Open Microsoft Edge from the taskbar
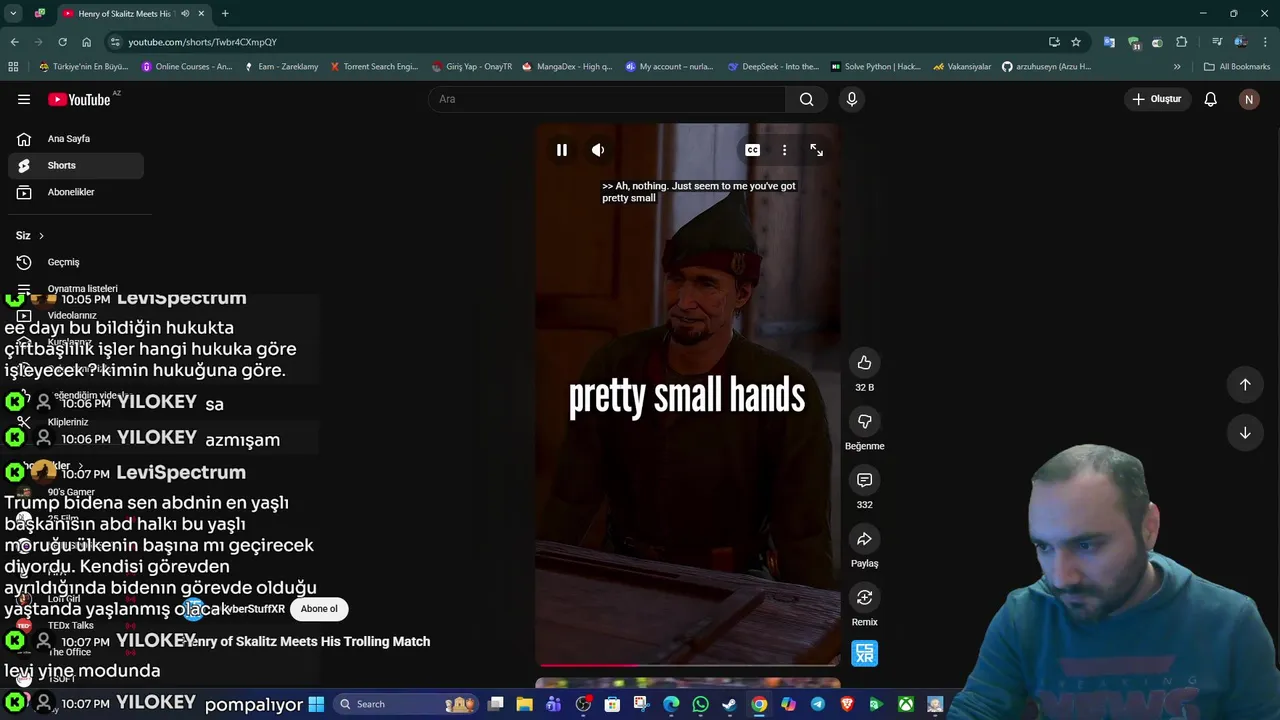This screenshot has width=1280, height=720. [x=671, y=704]
